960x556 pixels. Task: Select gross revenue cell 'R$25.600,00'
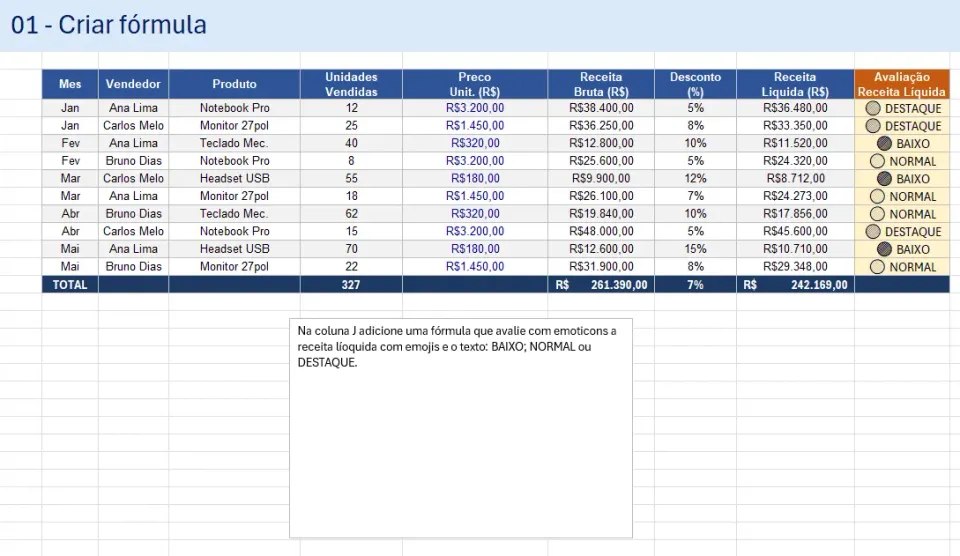click(x=601, y=161)
